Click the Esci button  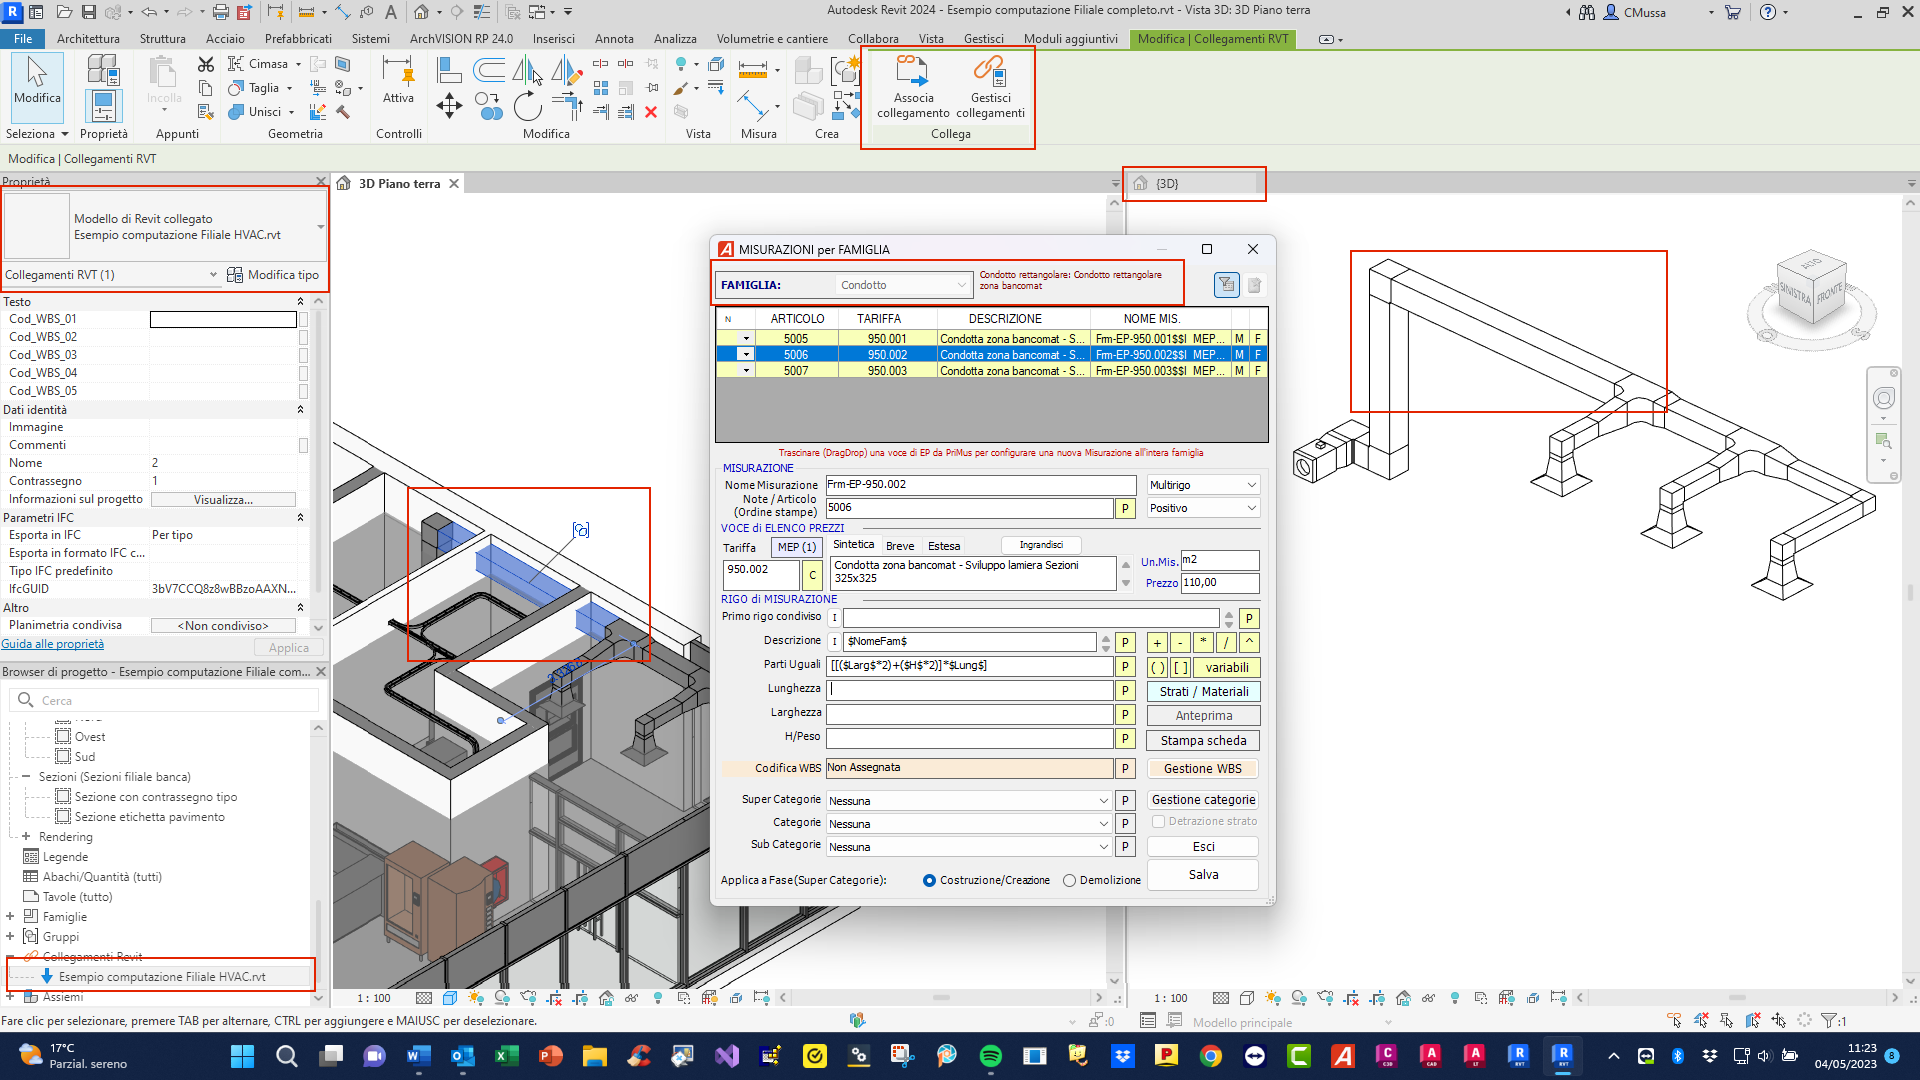[1203, 847]
